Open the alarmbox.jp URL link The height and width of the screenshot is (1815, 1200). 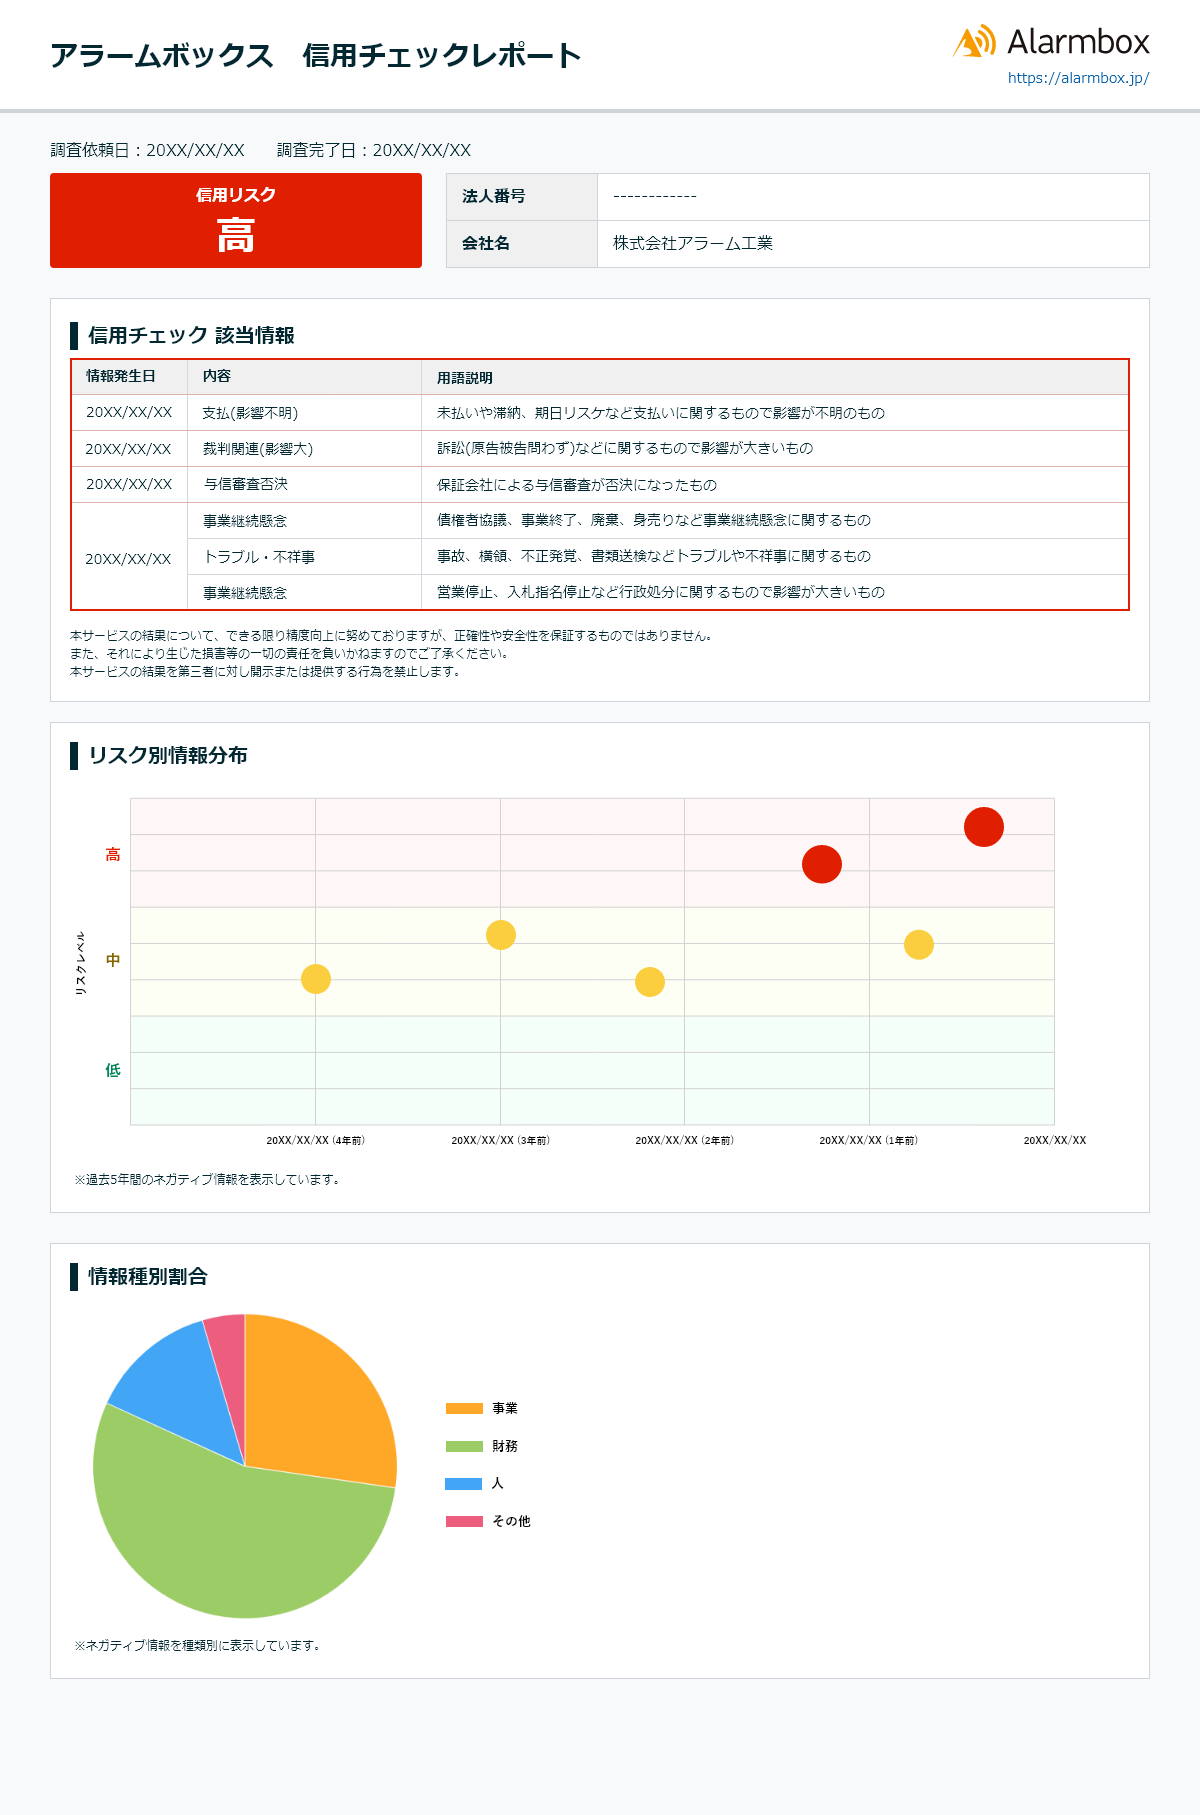[x=1078, y=78]
